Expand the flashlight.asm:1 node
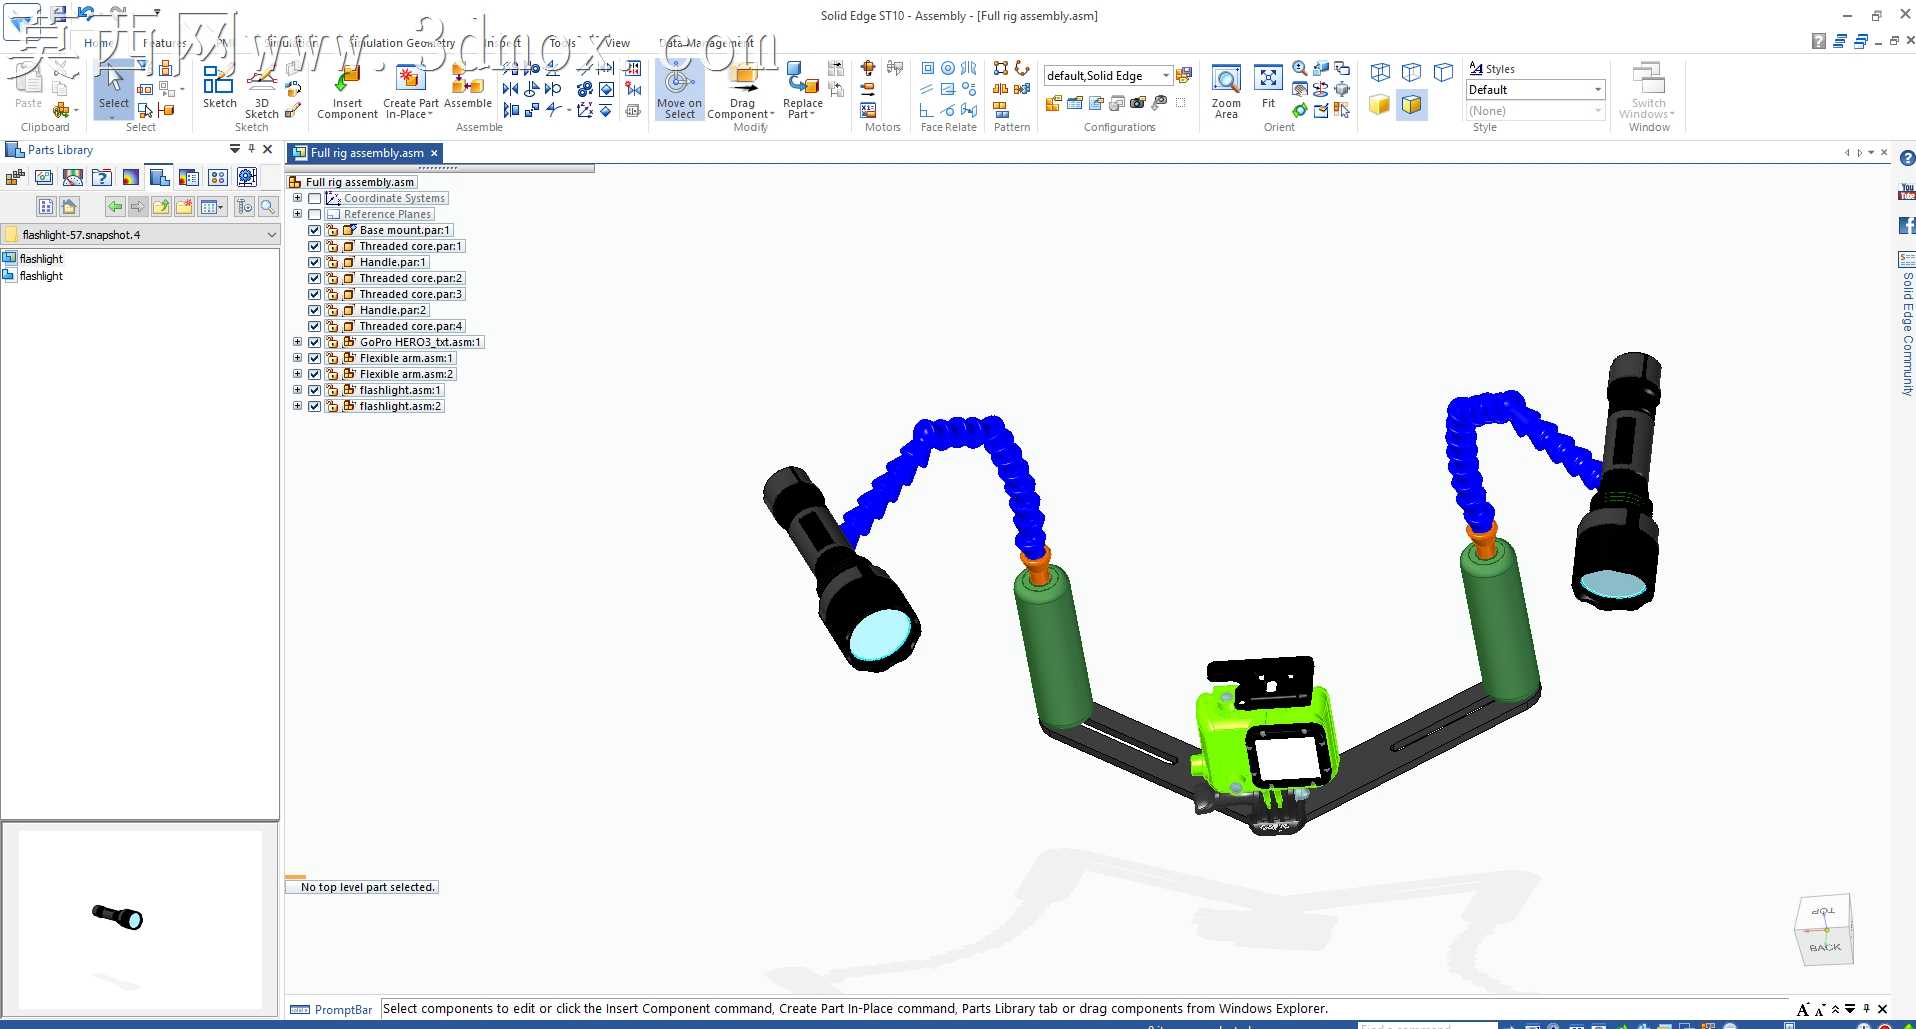The width and height of the screenshot is (1916, 1029). (x=297, y=390)
